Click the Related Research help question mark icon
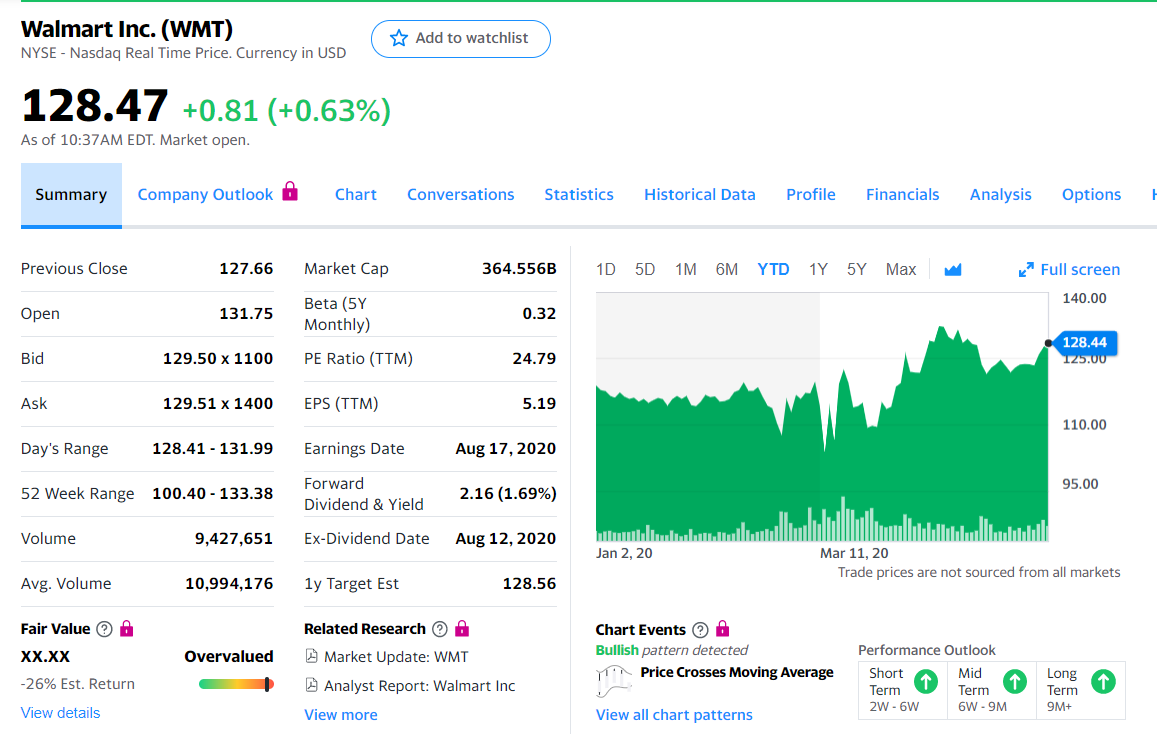This screenshot has height=744, width=1157. (439, 629)
